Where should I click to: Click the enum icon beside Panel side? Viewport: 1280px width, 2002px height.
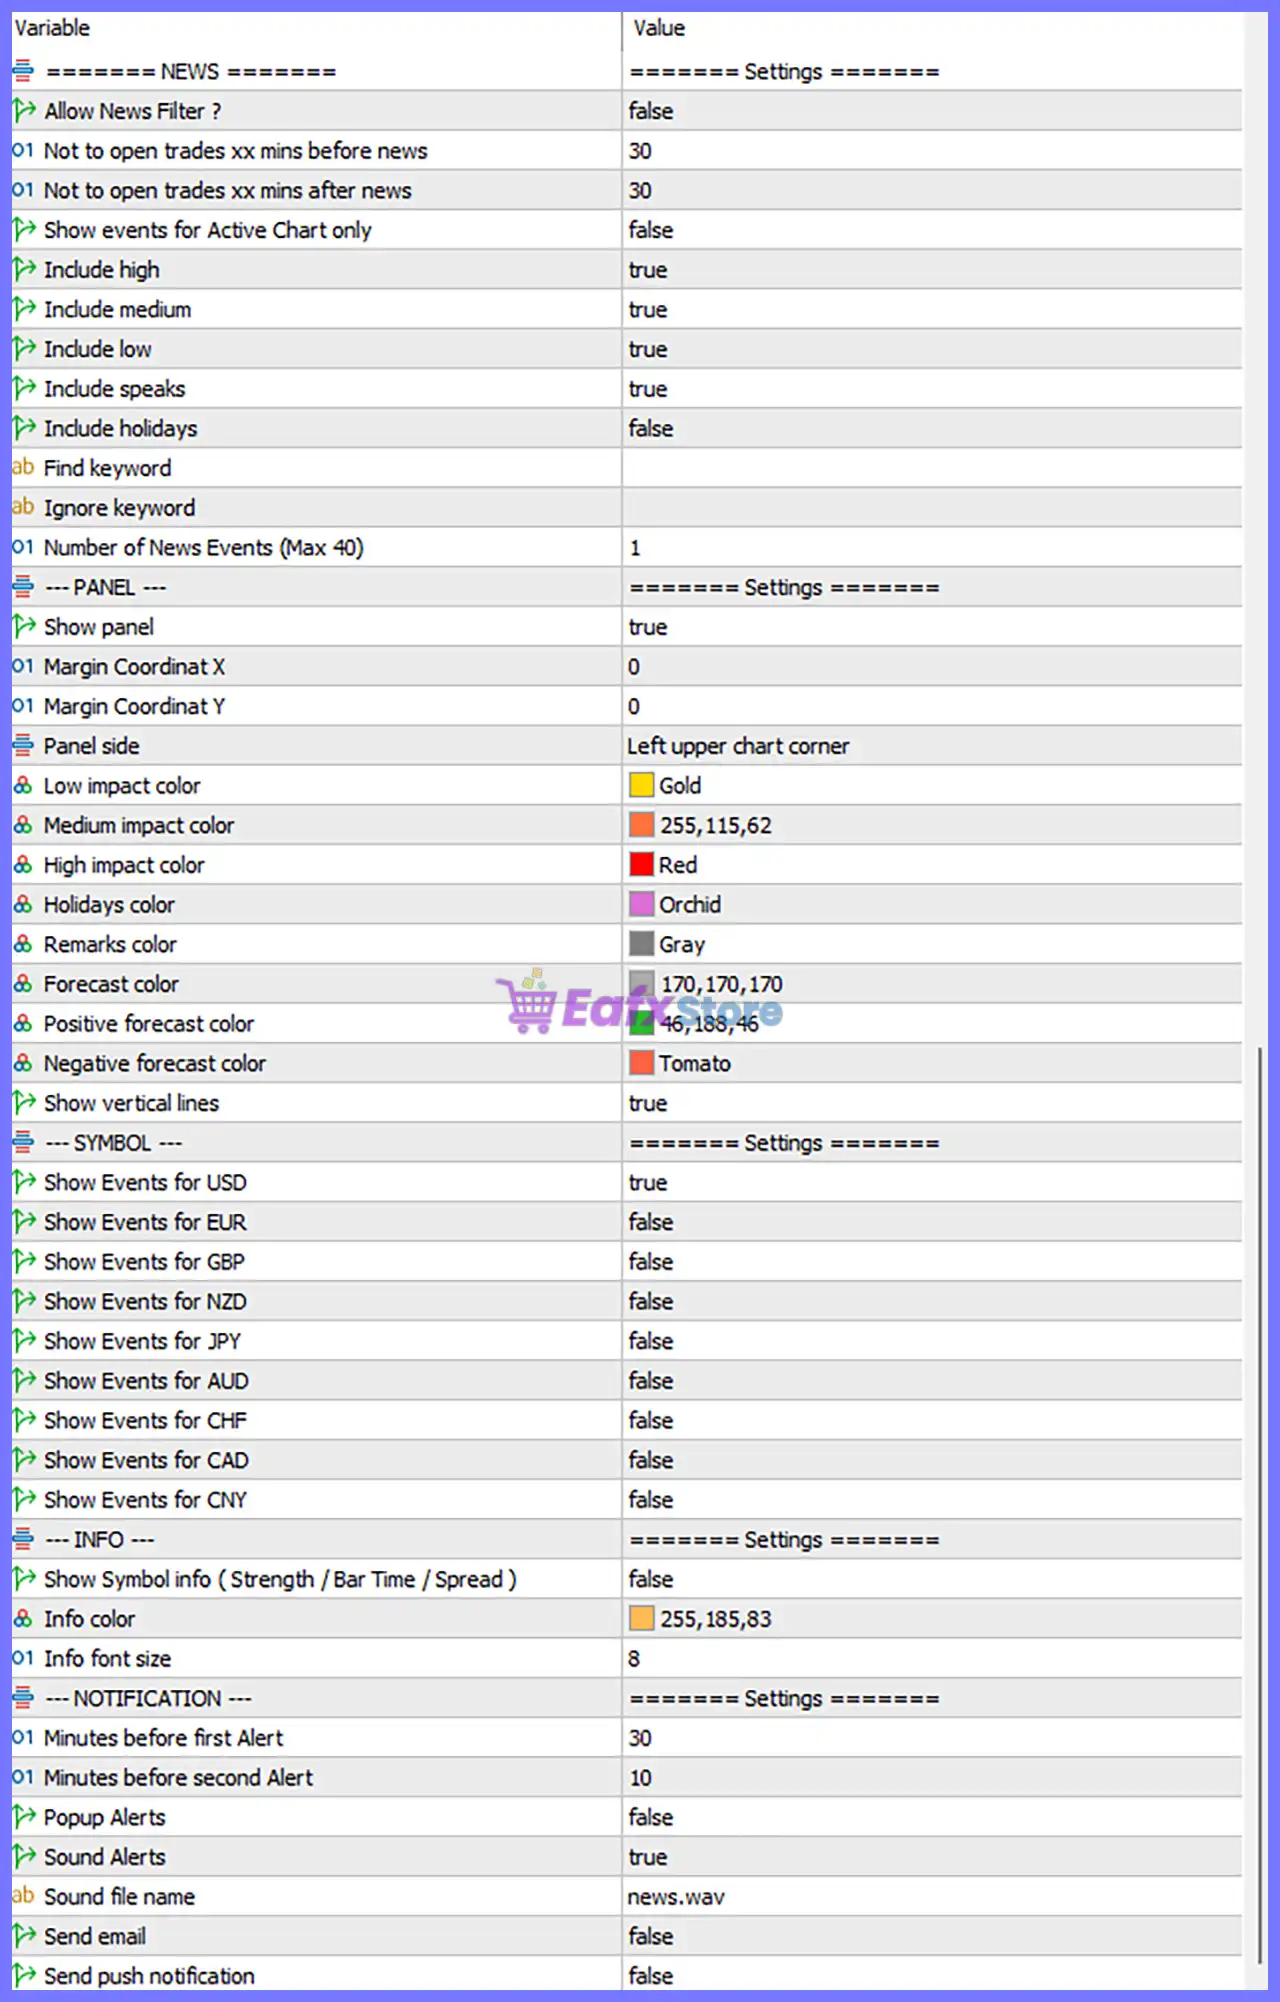23,745
